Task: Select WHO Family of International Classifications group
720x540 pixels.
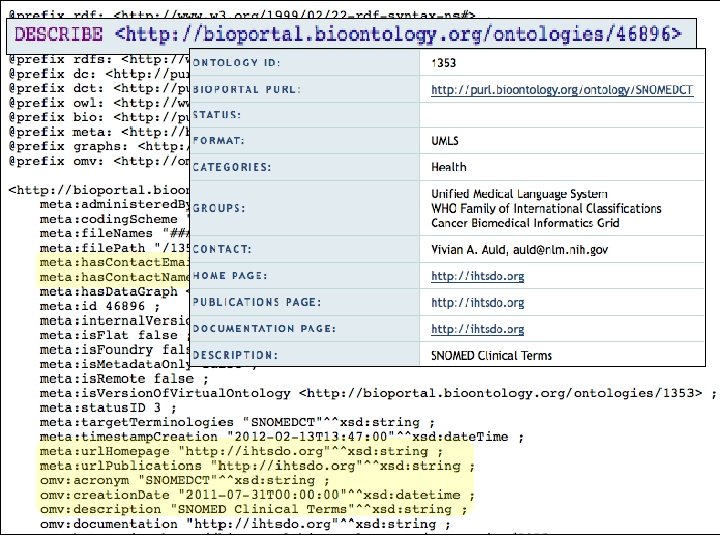Action: (546, 209)
